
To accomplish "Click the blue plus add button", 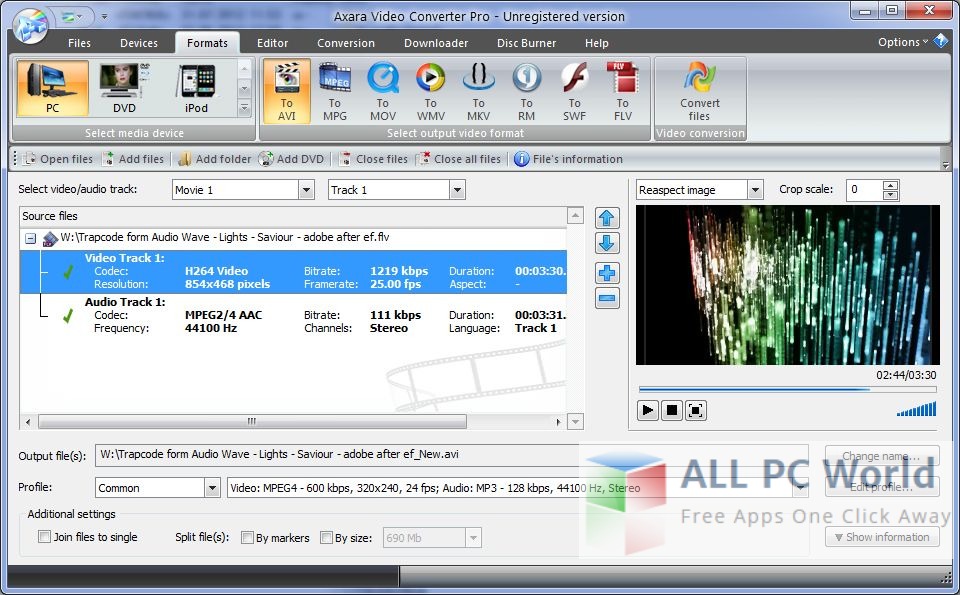I will point(607,273).
